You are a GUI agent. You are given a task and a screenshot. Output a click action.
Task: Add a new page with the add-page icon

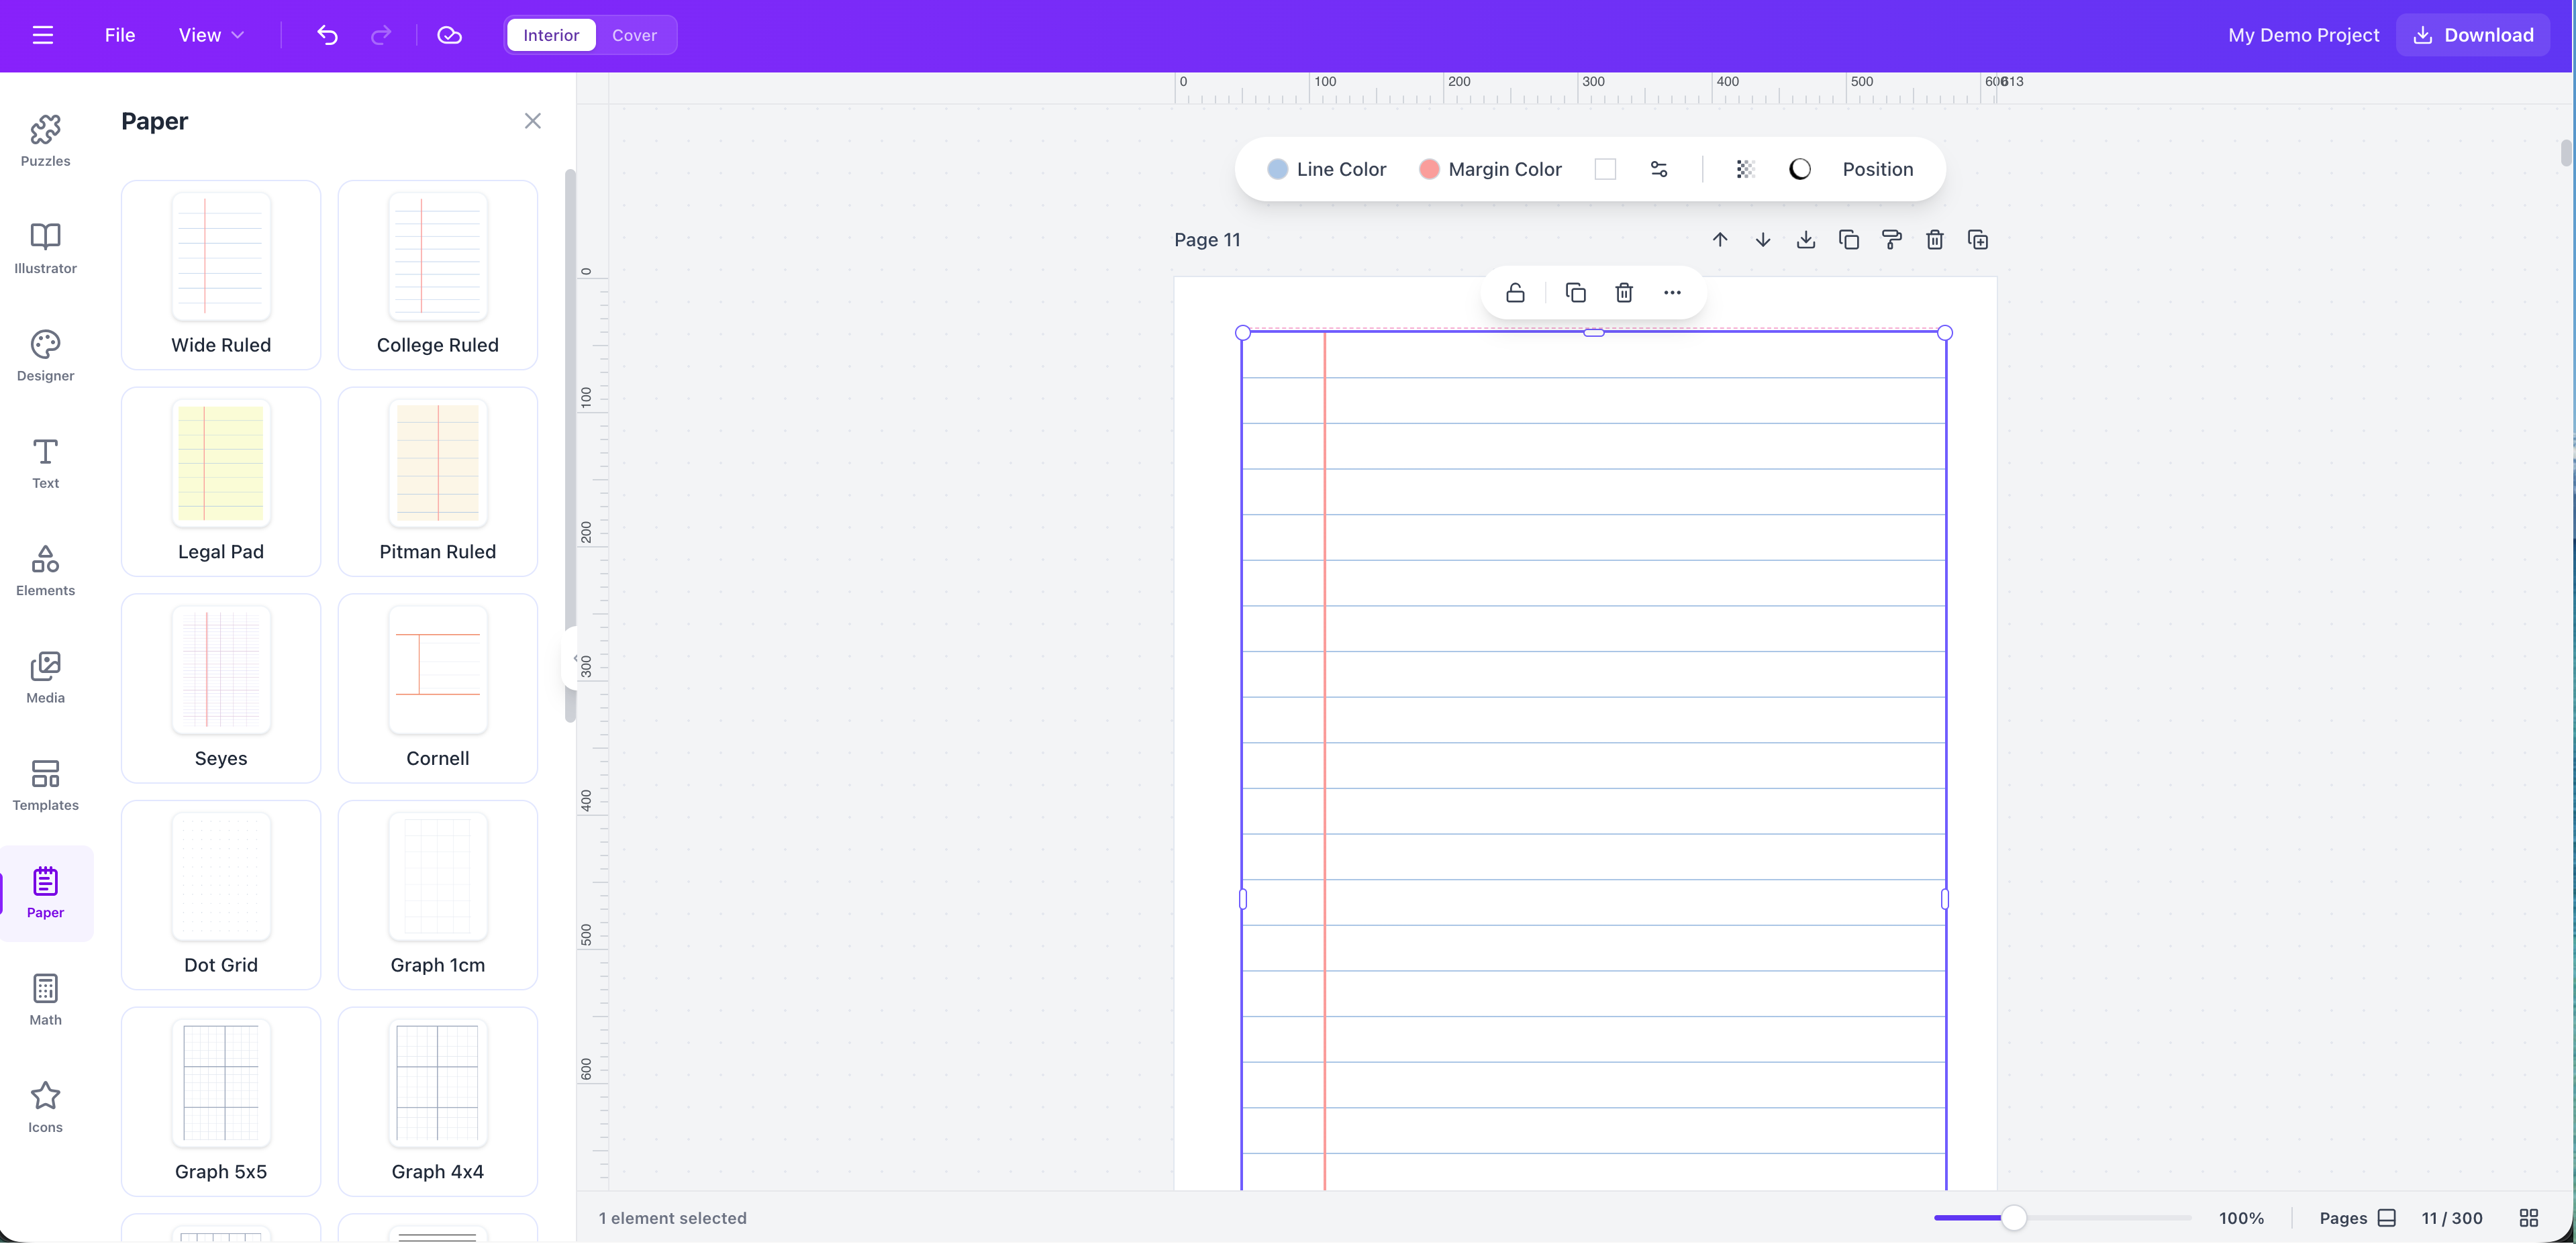pos(1978,240)
